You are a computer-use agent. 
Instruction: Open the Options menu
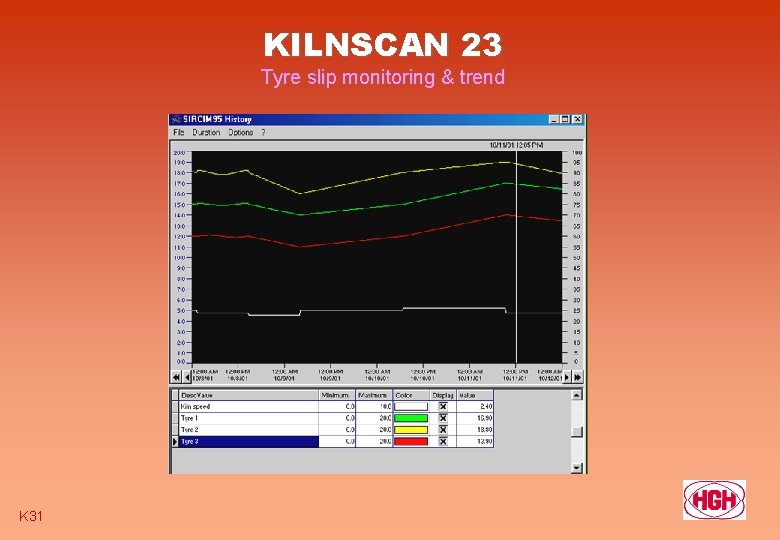(241, 133)
